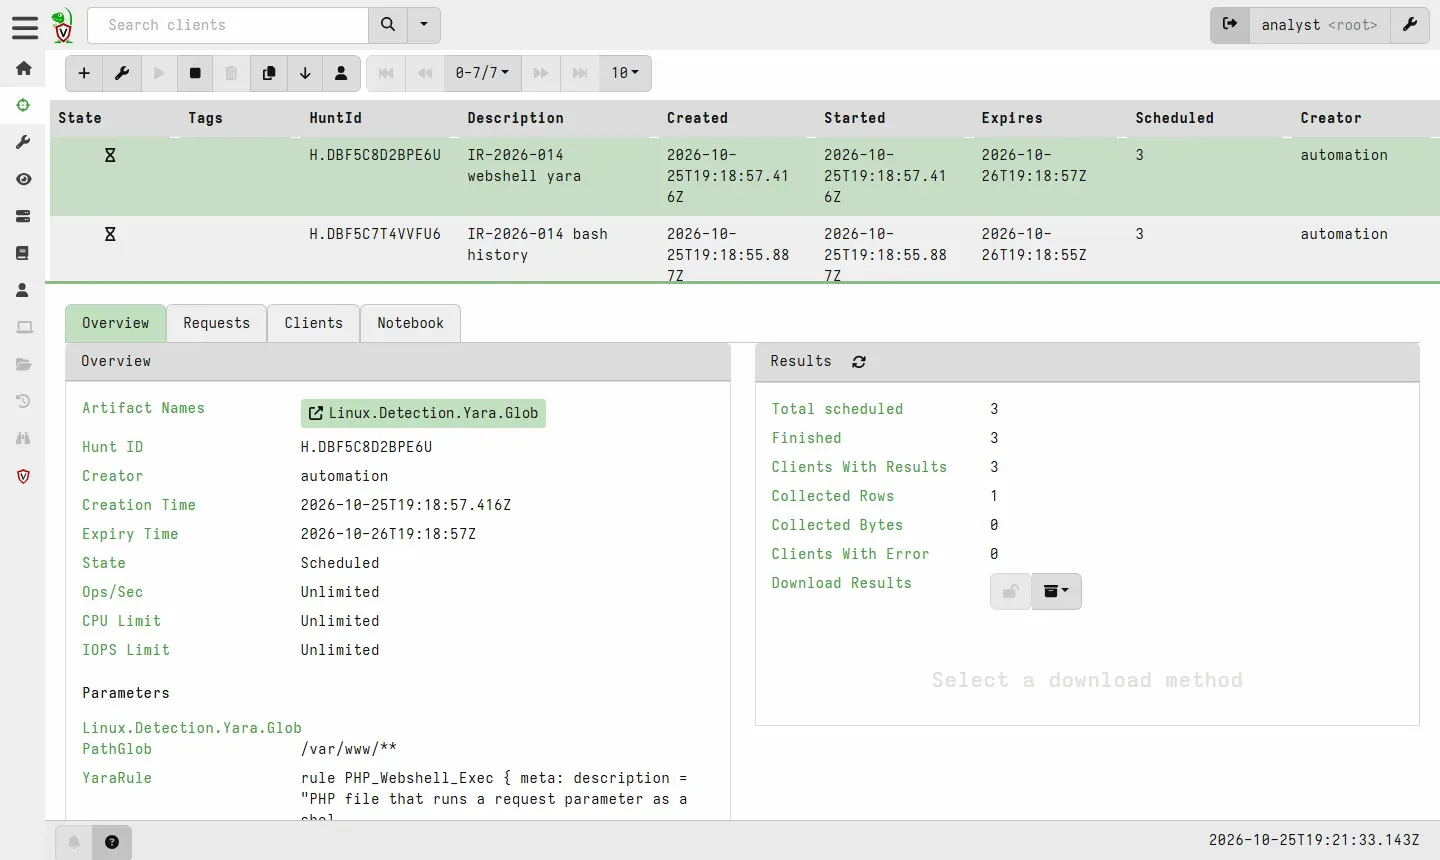Create a new hunt with plus button
Viewport: 1440px width, 860px height.
[84, 73]
